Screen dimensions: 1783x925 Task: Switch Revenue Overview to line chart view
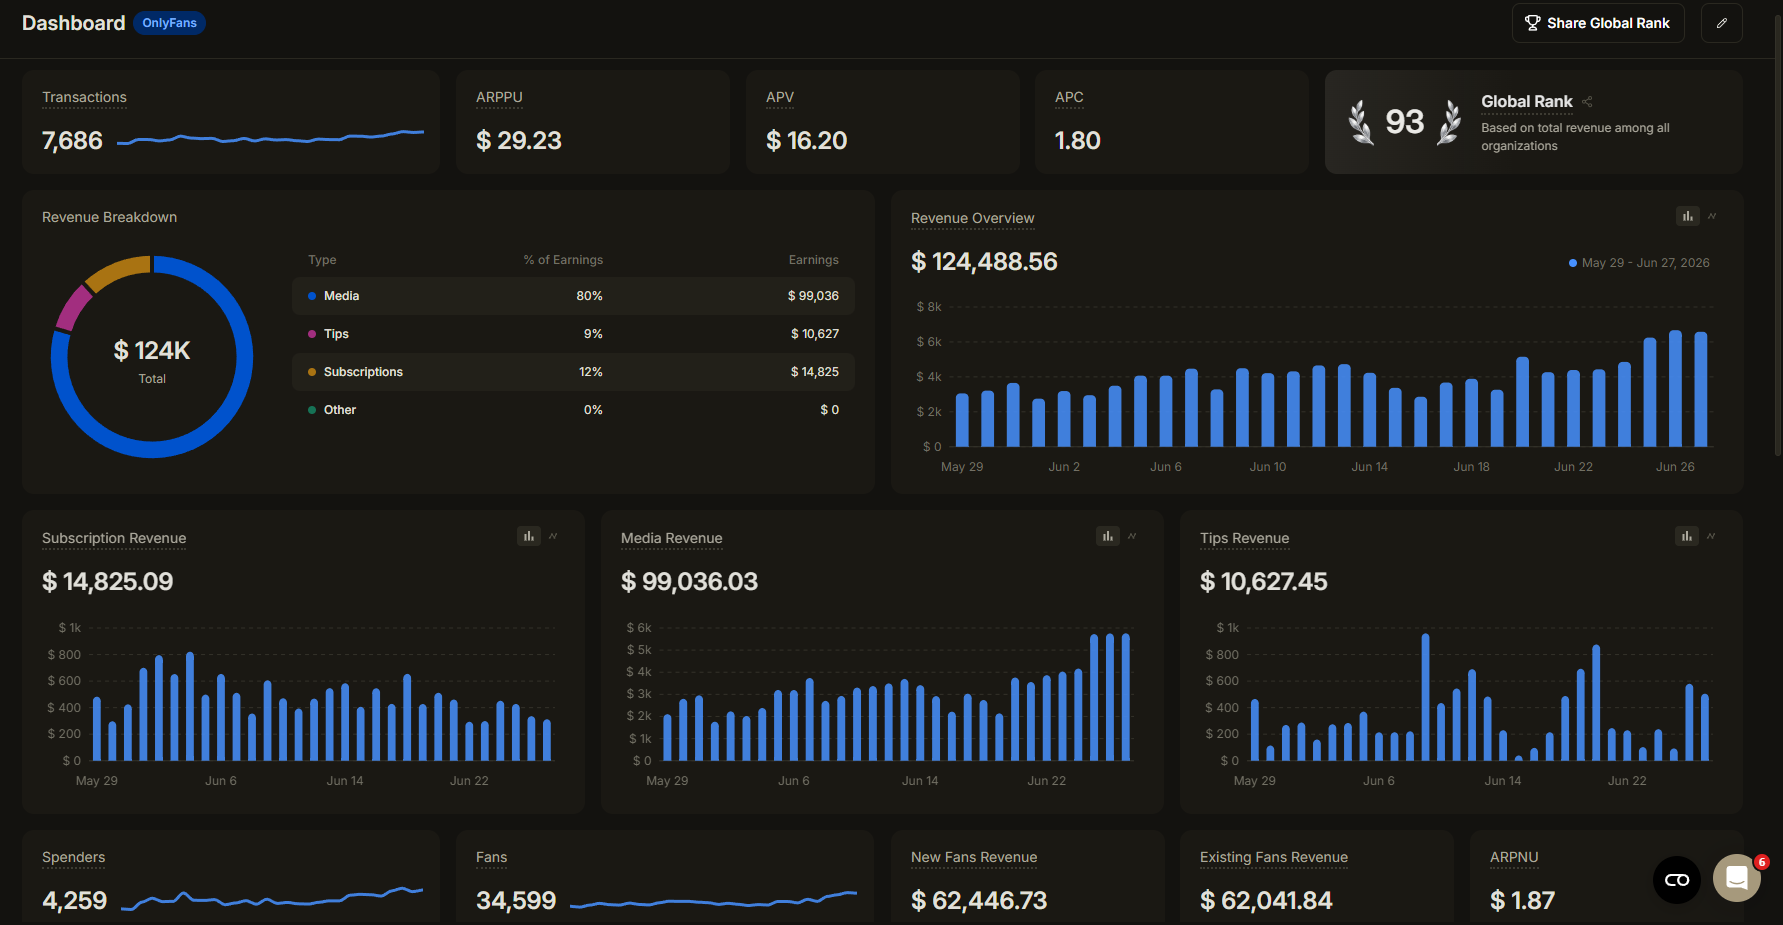(x=1712, y=216)
